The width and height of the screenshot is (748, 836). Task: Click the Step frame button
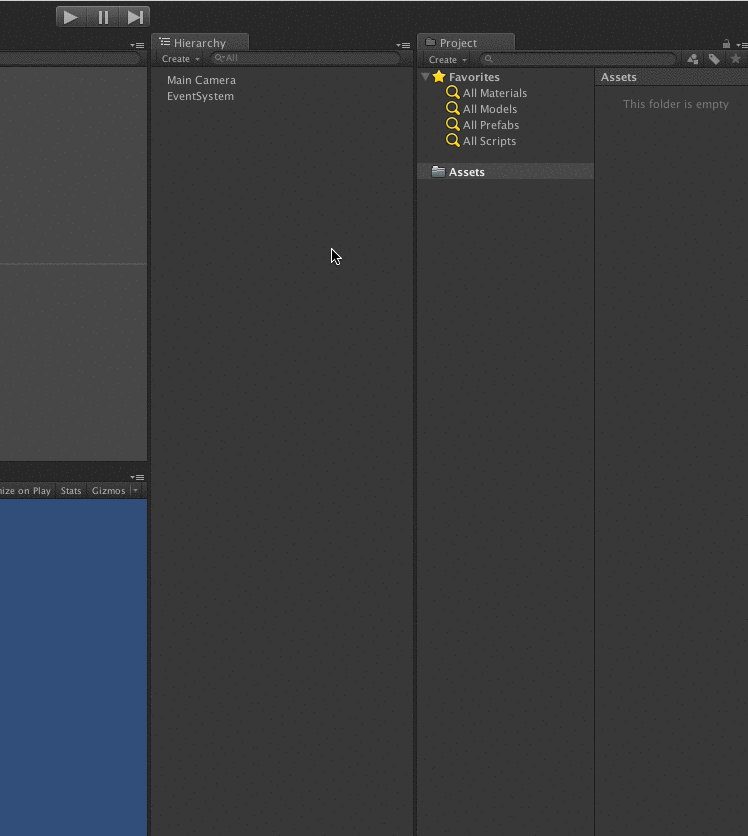tap(135, 17)
